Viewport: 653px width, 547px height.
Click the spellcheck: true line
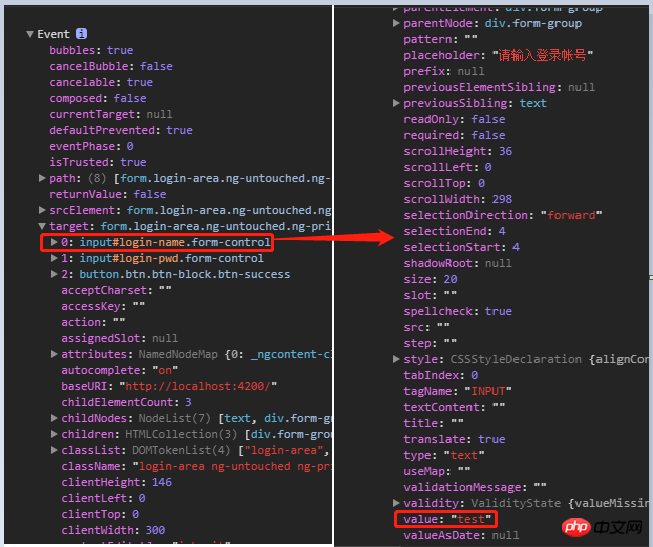coord(457,311)
